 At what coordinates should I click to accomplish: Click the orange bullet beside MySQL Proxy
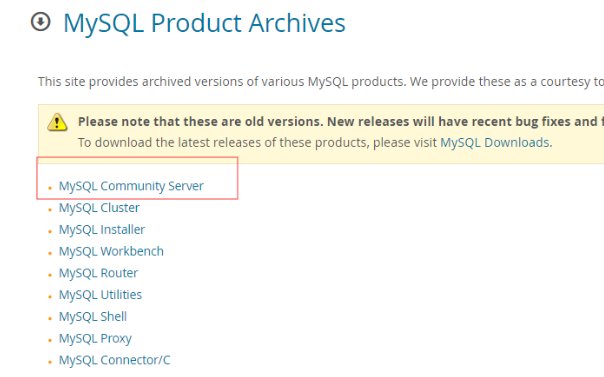pos(50,340)
